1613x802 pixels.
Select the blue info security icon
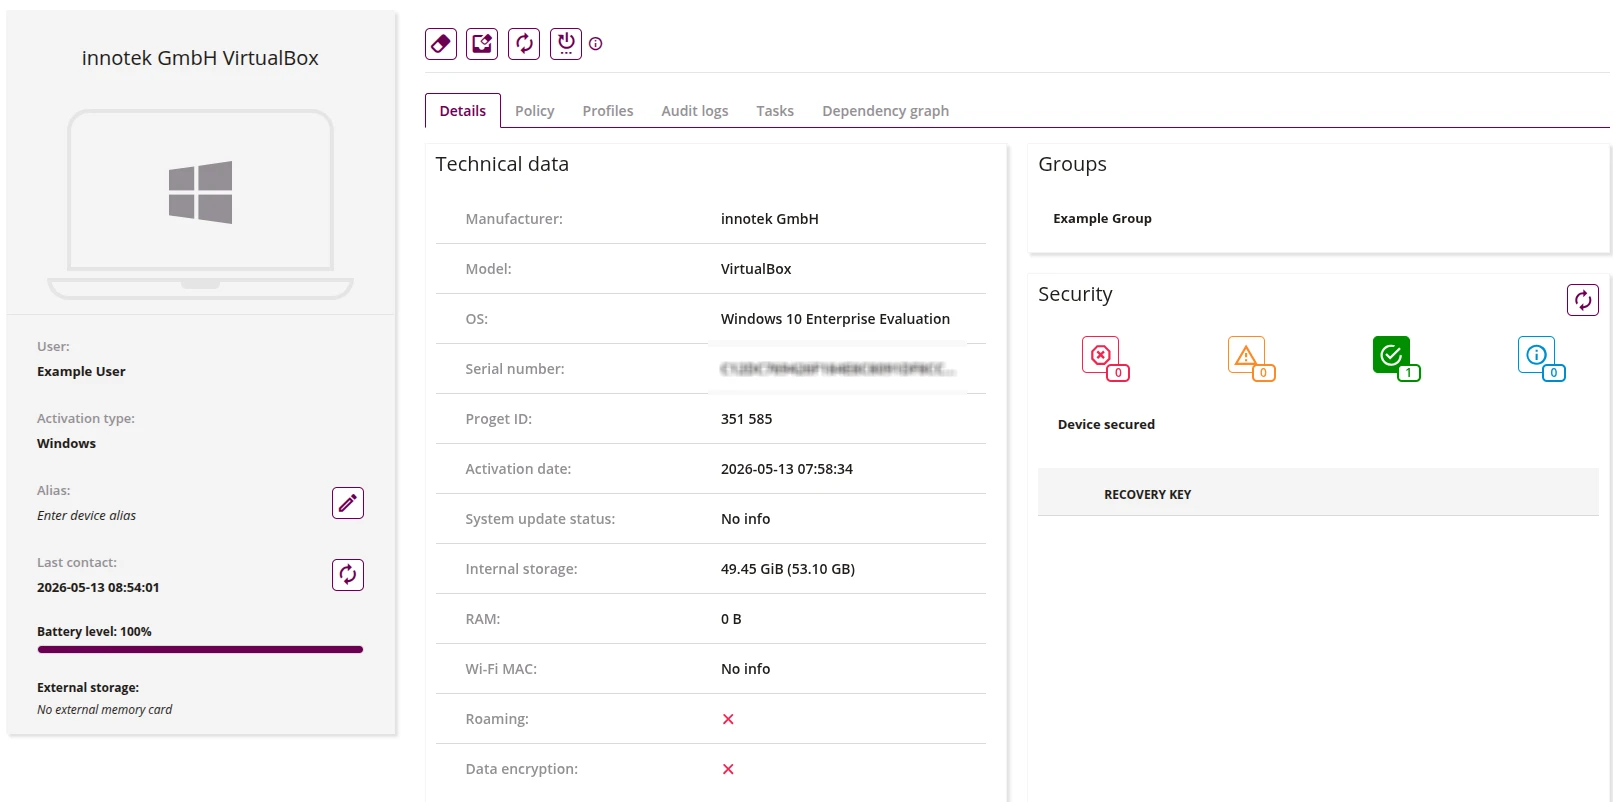pos(1541,358)
